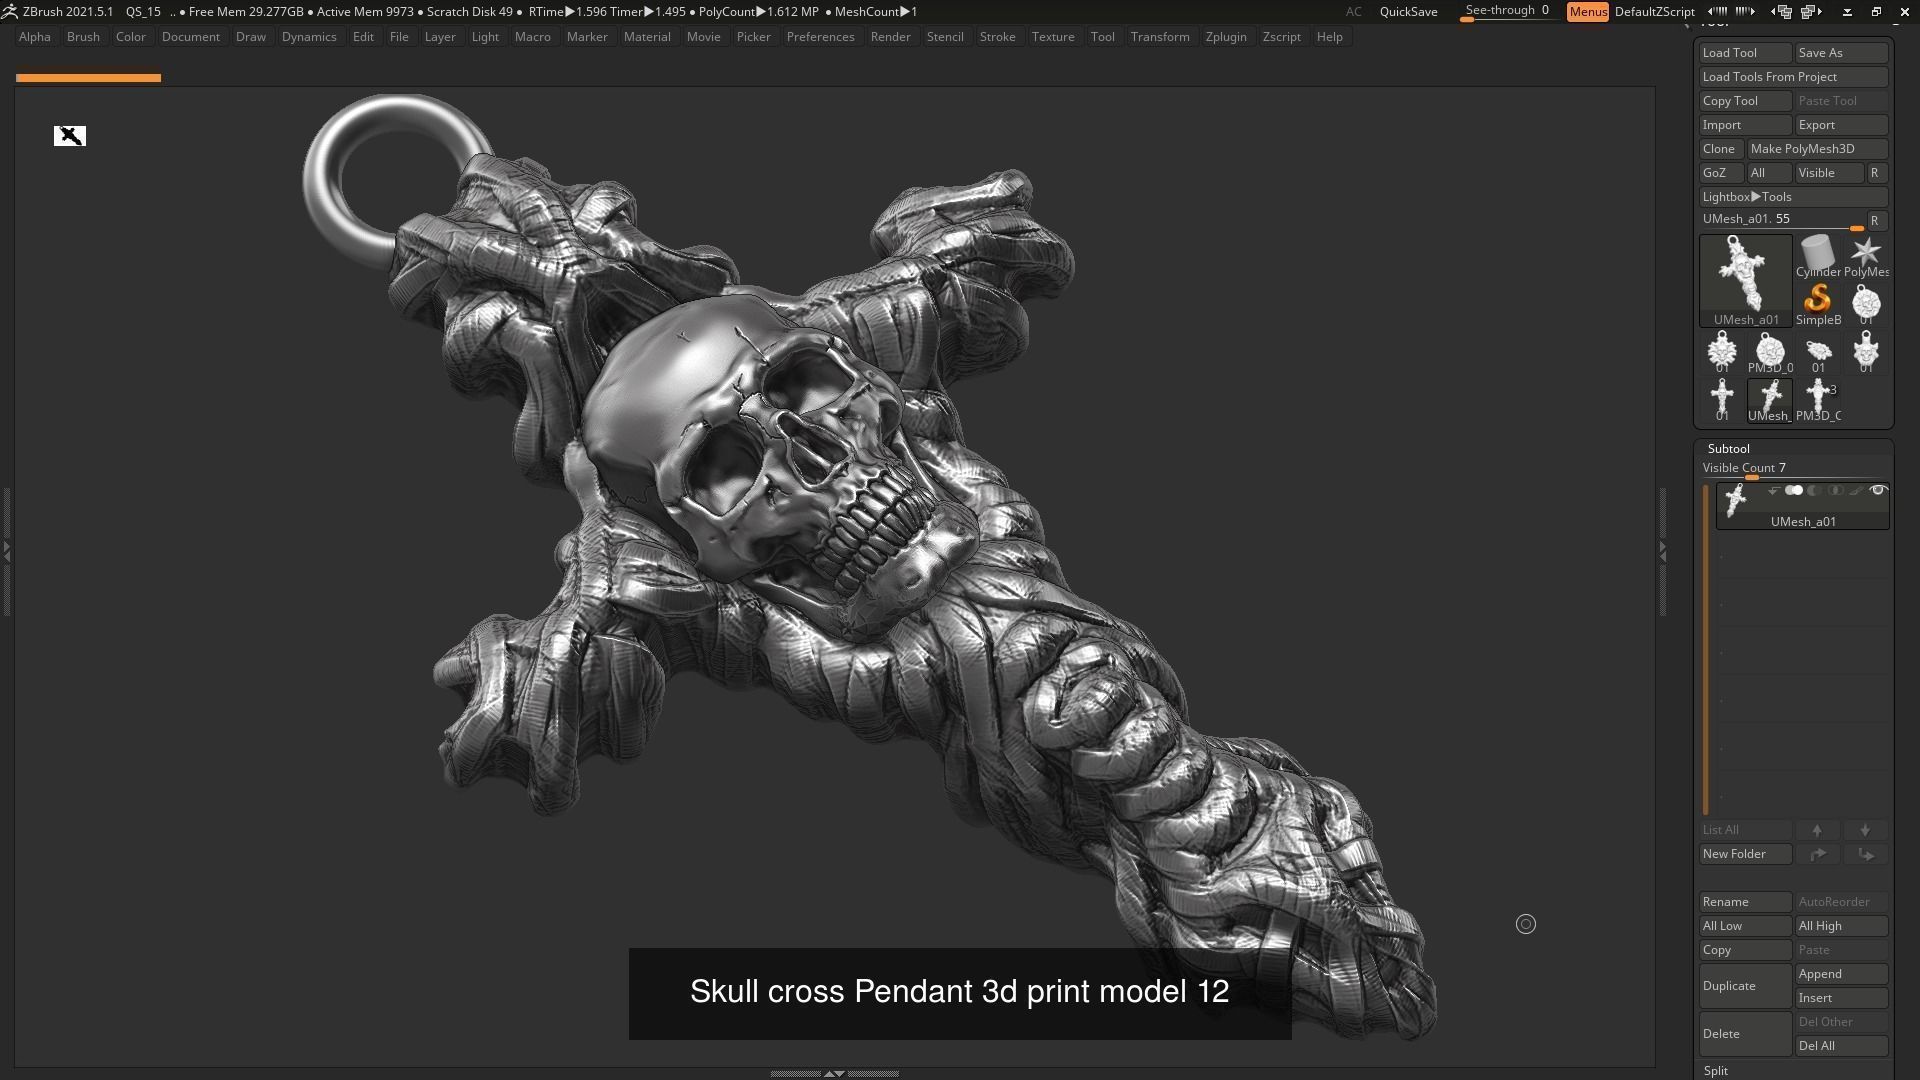Pick the PM3D_0 round pendant tool
The image size is (1920, 1080).
(1770, 353)
